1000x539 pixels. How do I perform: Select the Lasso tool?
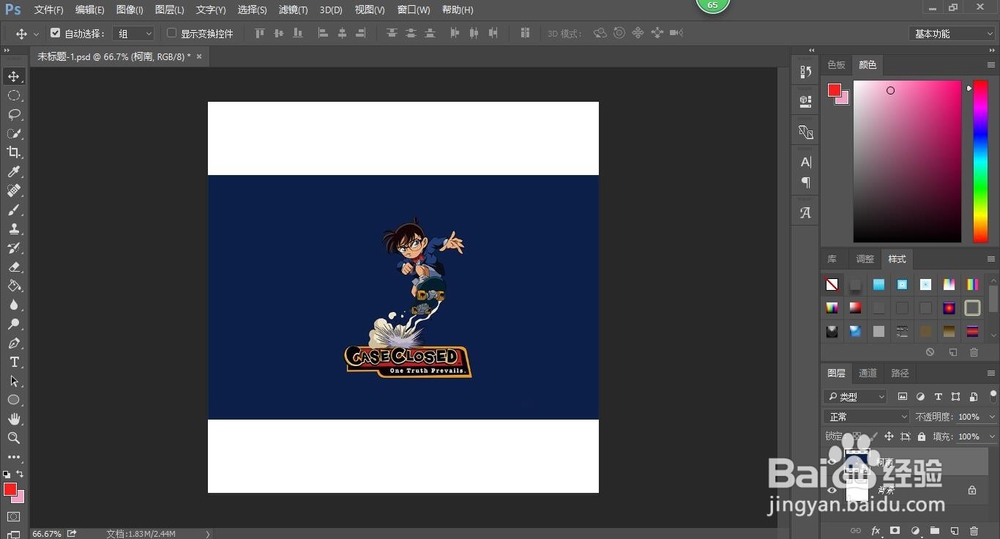coord(13,115)
